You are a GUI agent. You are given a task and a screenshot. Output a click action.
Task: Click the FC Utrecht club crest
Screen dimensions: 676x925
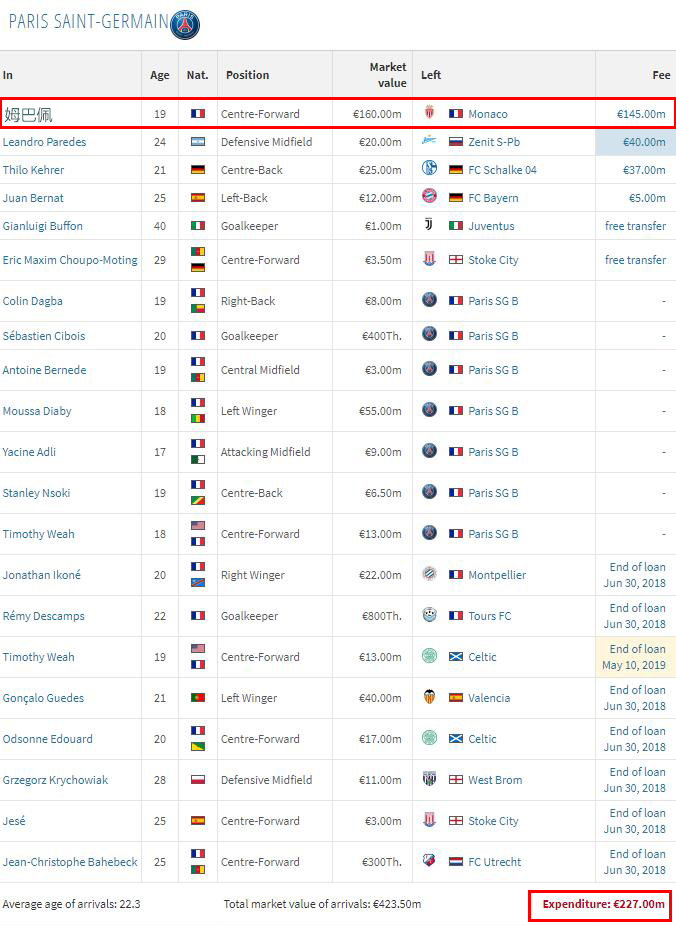(x=430, y=862)
